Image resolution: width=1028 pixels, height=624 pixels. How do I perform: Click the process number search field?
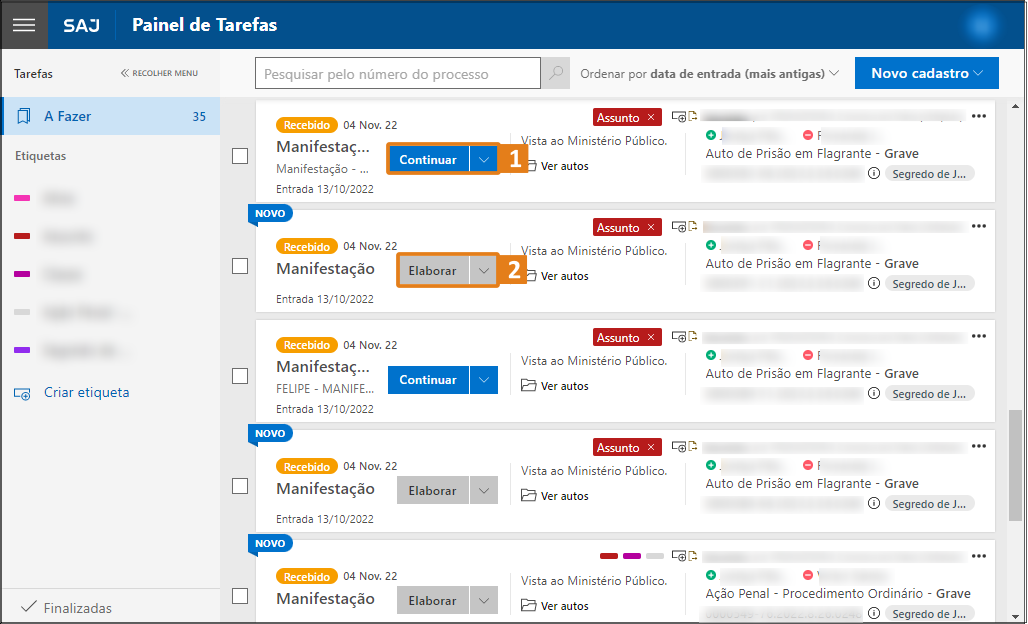398,74
